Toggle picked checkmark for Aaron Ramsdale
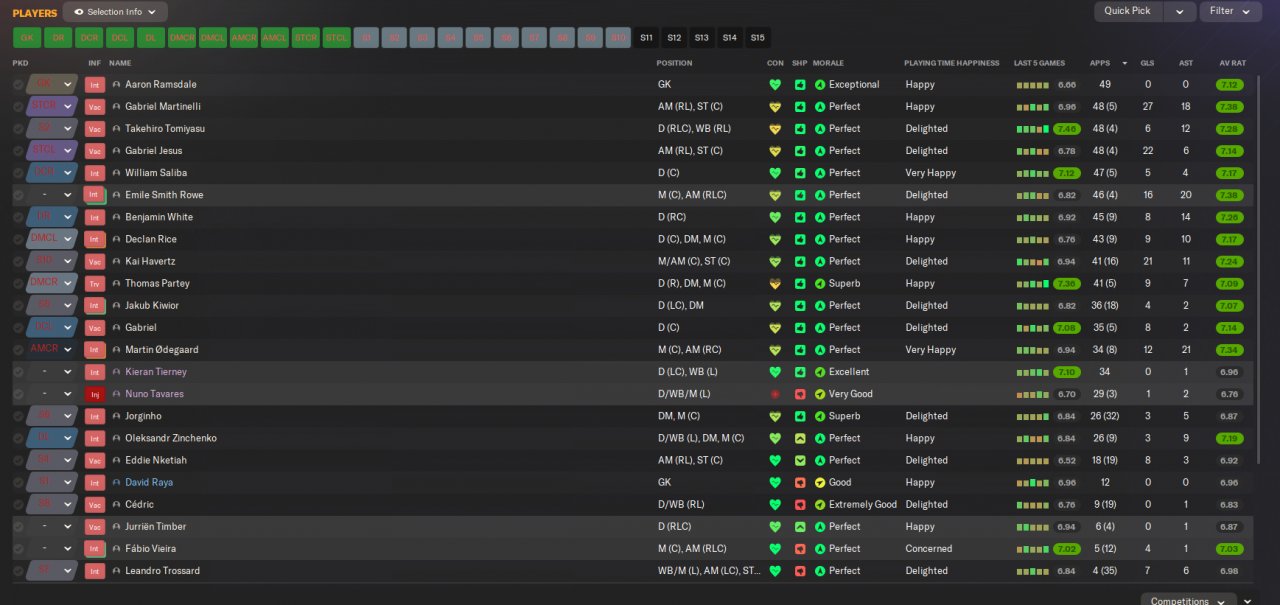The height and width of the screenshot is (605, 1280). click(18, 85)
